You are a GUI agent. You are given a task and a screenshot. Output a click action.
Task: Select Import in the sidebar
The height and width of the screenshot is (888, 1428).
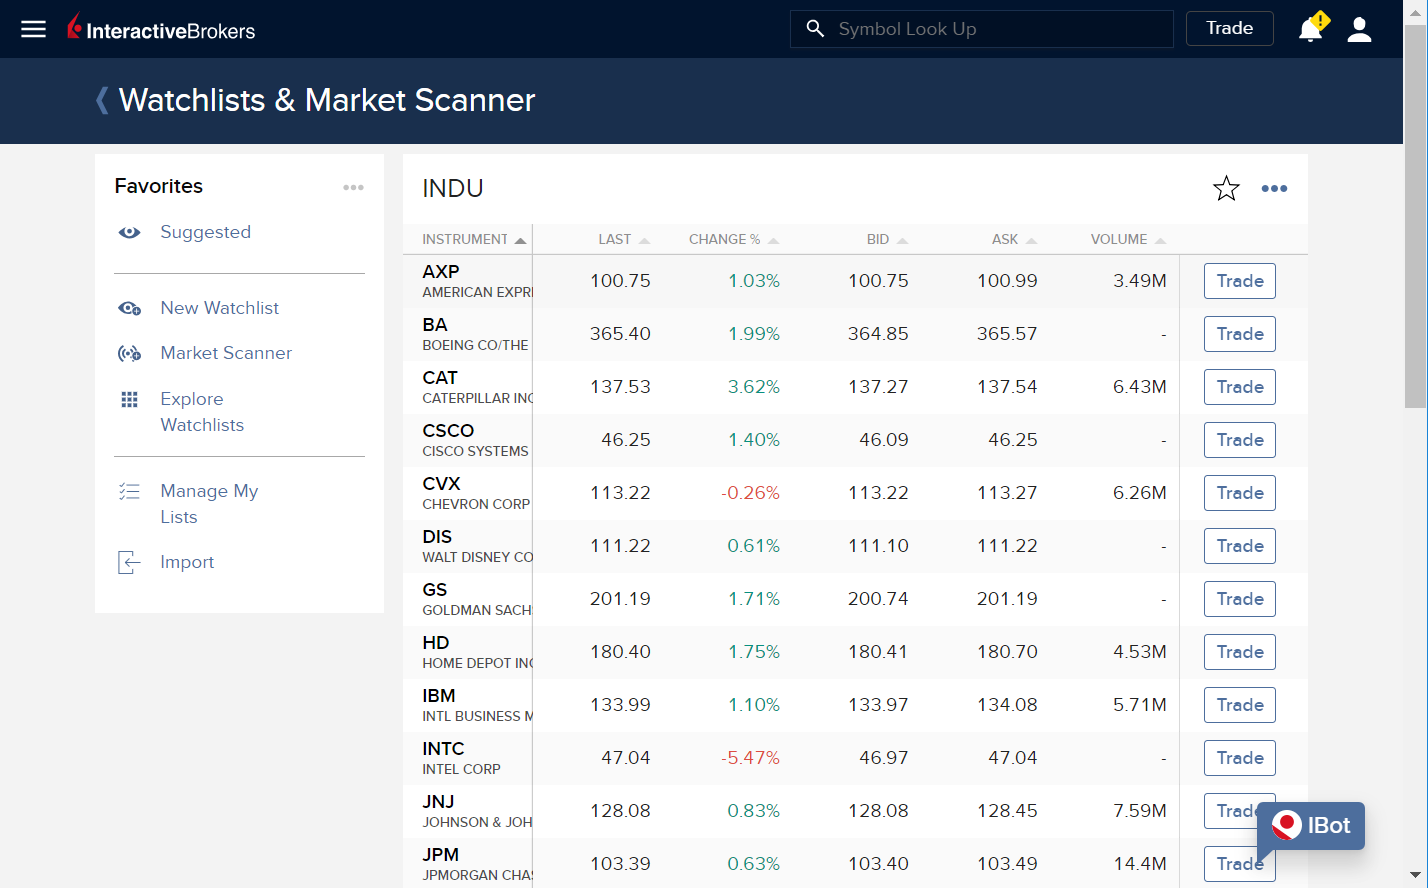coord(187,562)
